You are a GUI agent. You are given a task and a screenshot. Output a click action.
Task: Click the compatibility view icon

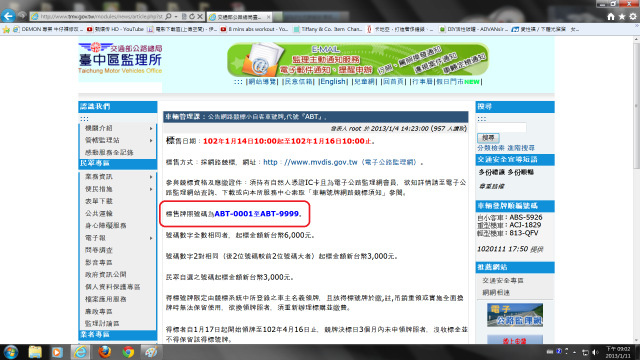click(x=184, y=17)
